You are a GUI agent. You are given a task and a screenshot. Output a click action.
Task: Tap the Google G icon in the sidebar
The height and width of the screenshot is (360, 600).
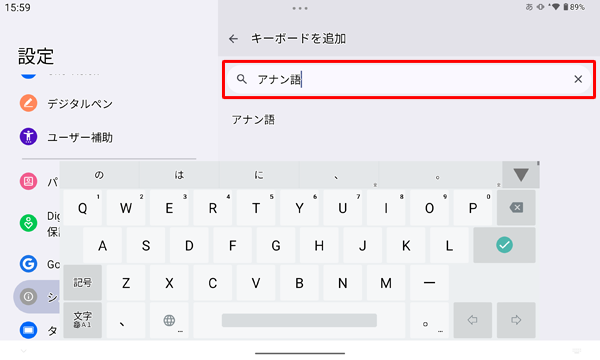28,264
